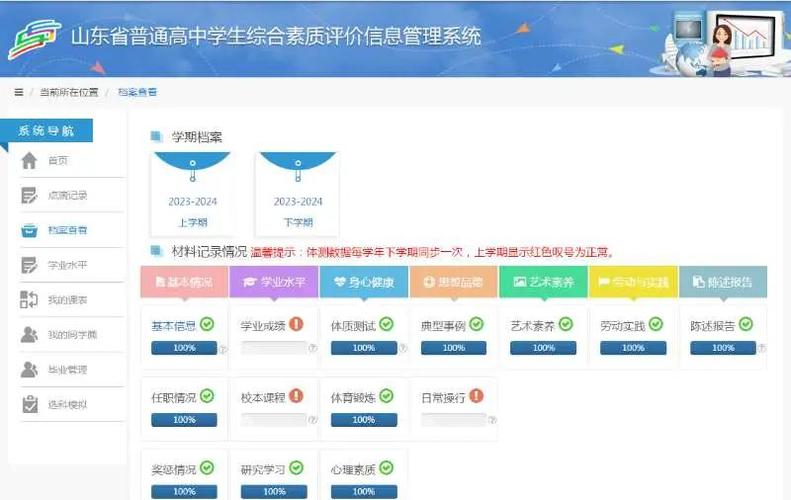
Task: Click red warning icon beside 校本课程
Action: pos(297,396)
